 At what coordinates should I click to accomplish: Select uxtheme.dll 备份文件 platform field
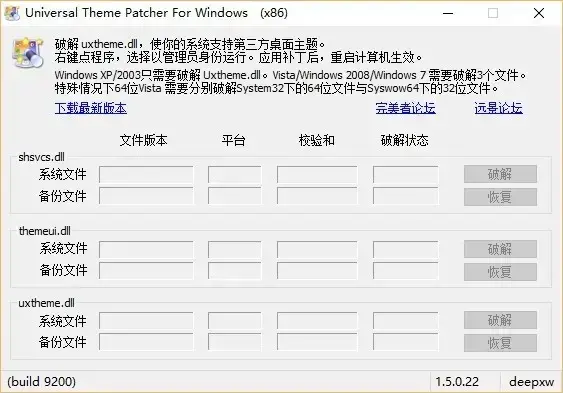(x=234, y=342)
